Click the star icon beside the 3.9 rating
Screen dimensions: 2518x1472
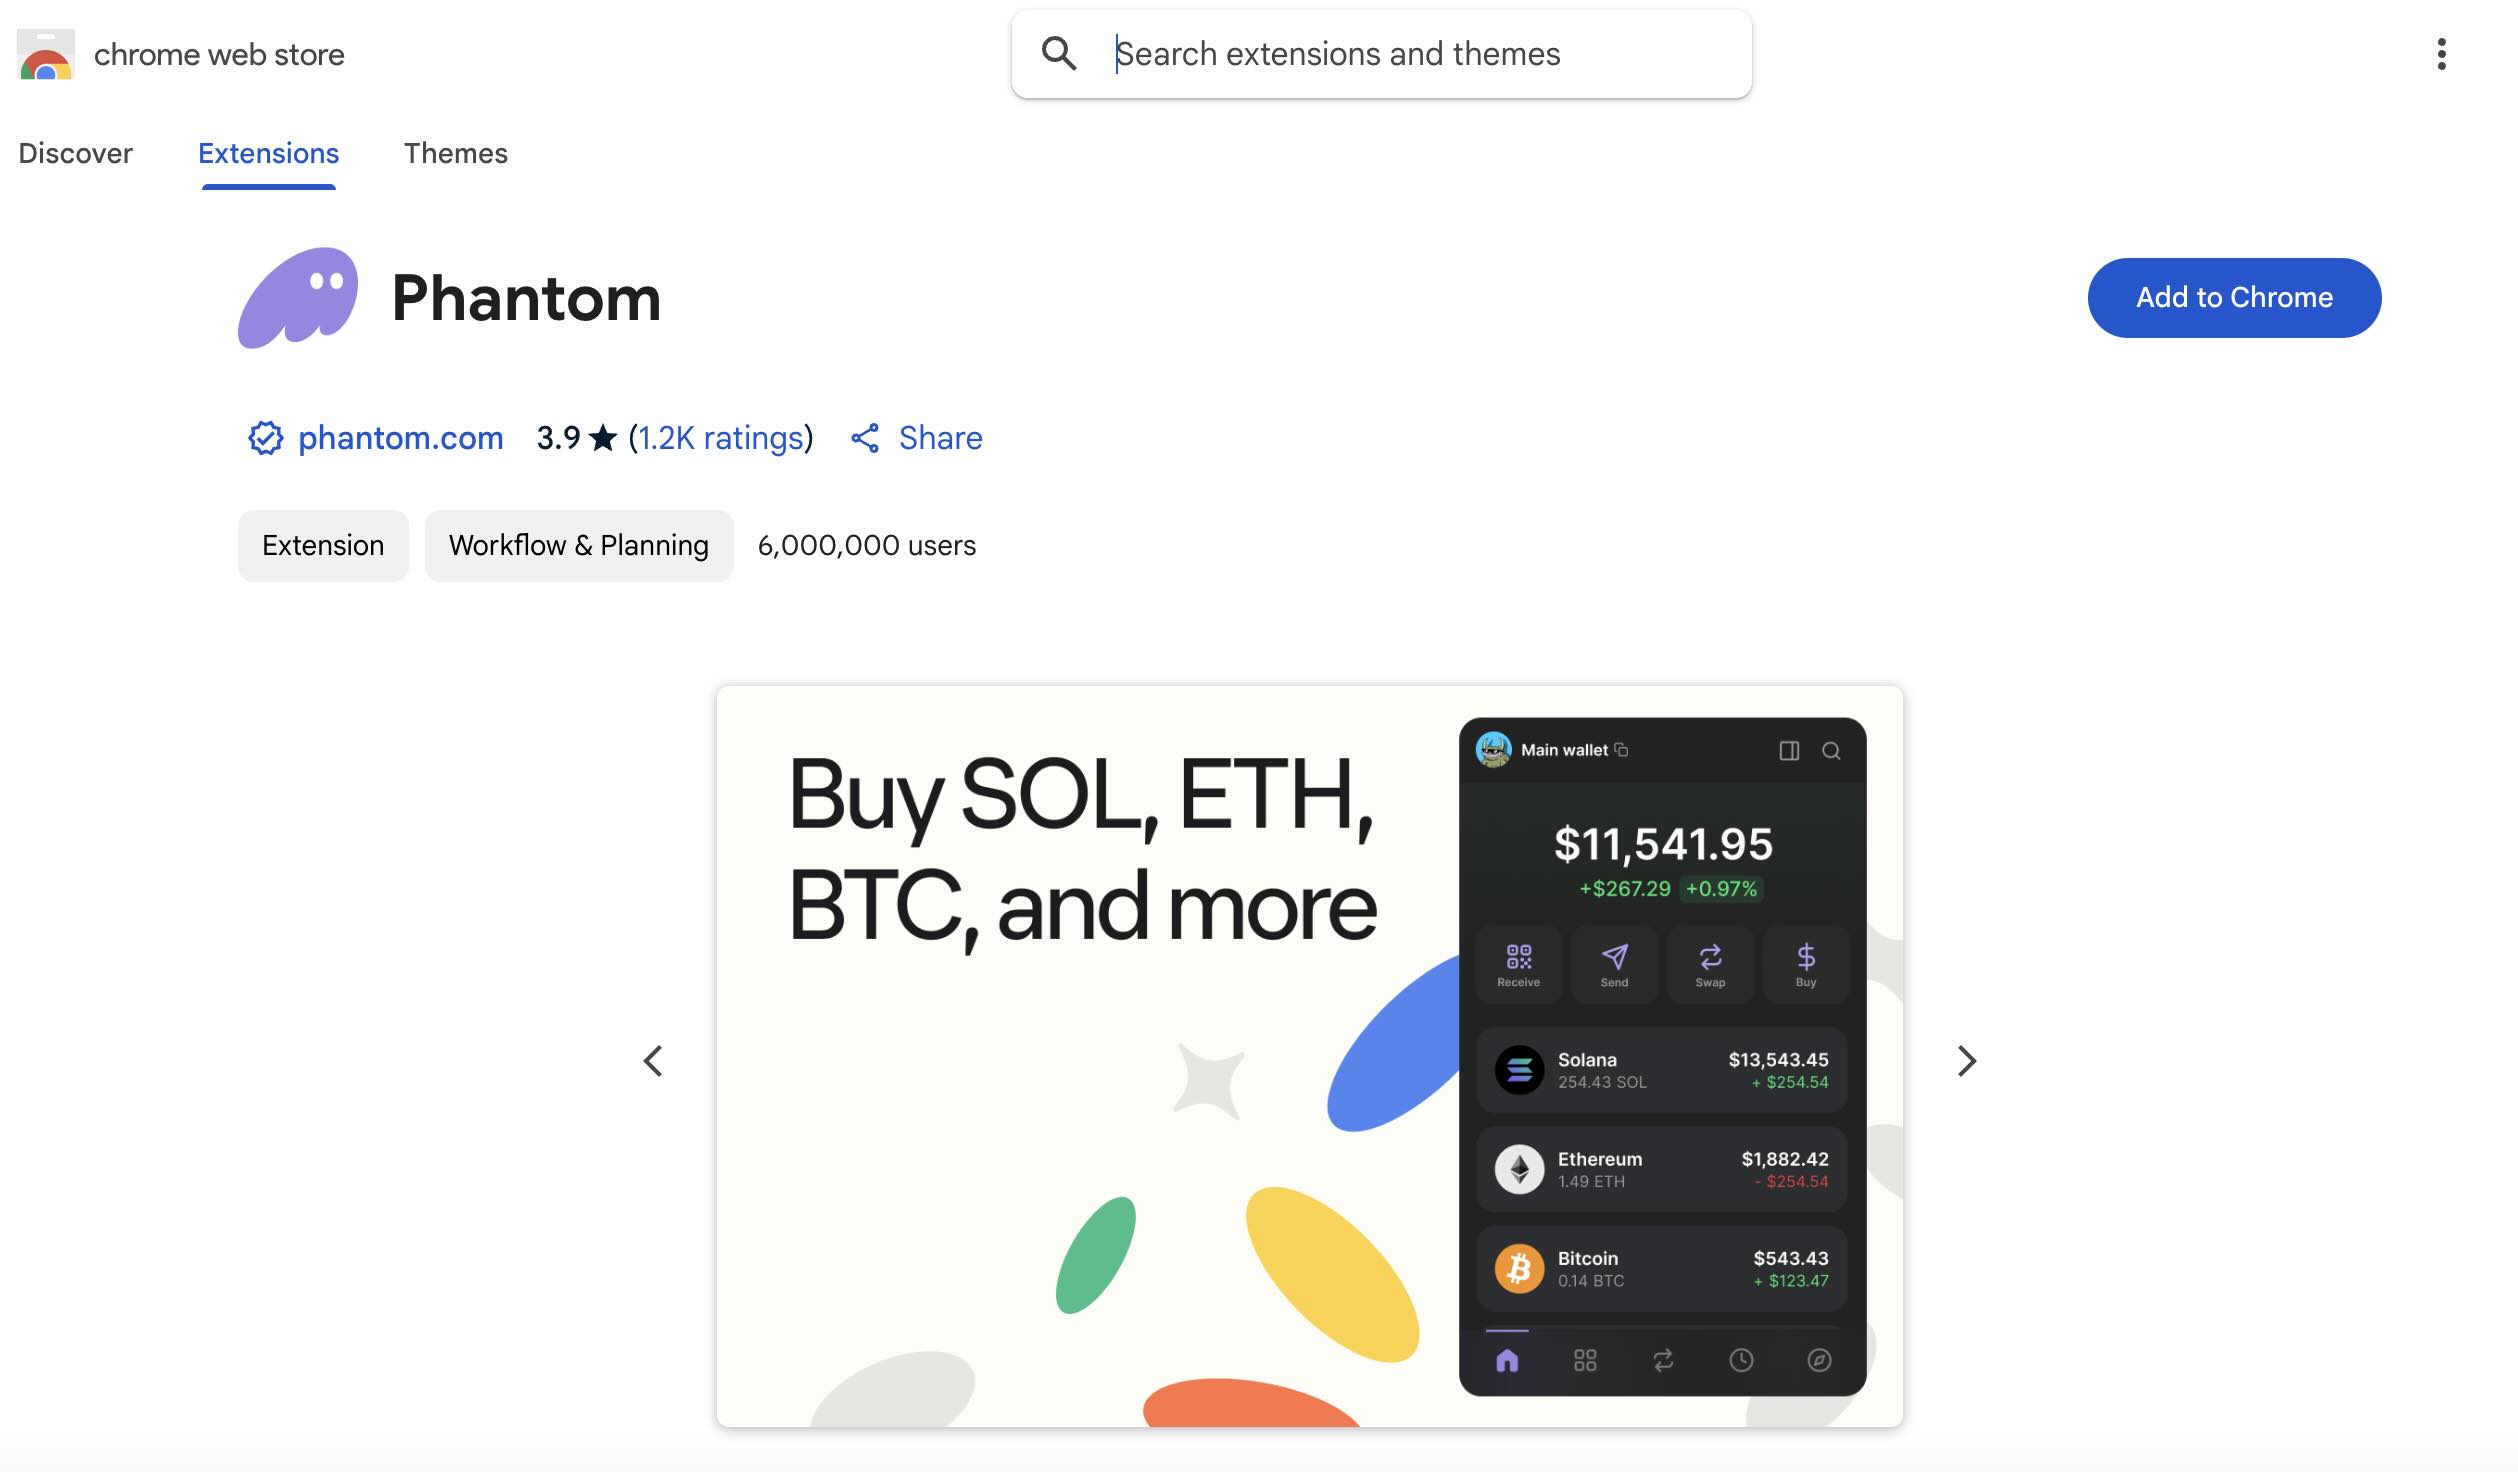click(604, 438)
